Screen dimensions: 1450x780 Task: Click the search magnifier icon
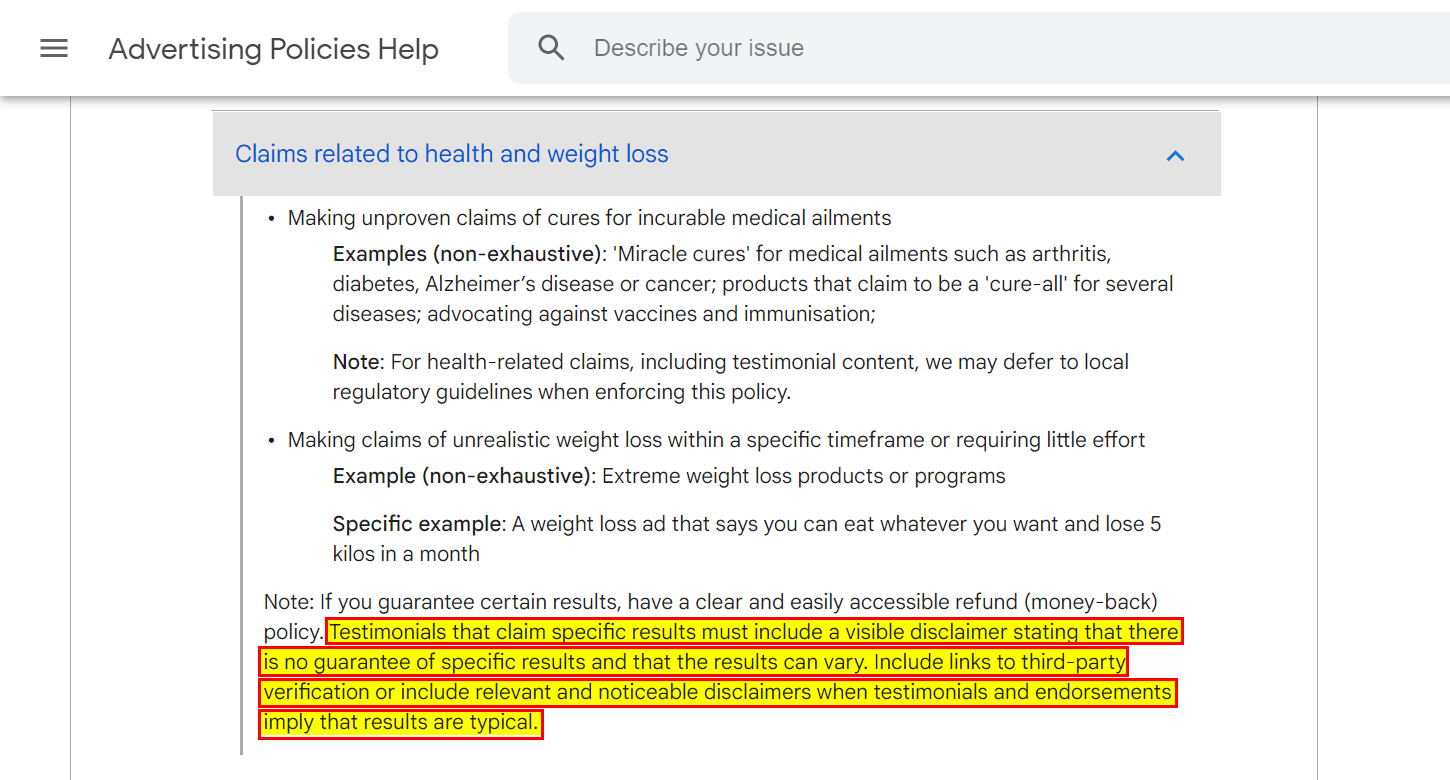pos(551,48)
